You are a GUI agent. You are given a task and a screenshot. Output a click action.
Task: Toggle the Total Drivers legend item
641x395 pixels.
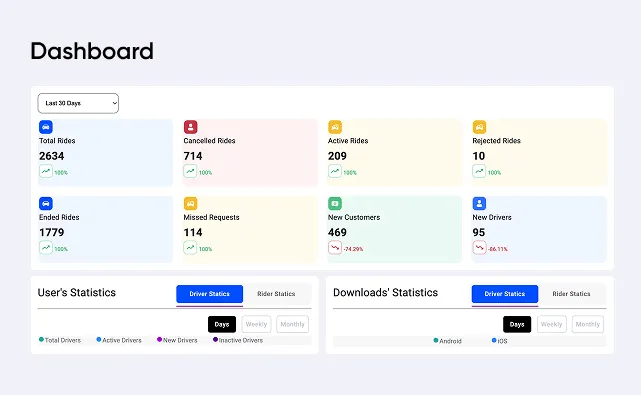coord(60,340)
